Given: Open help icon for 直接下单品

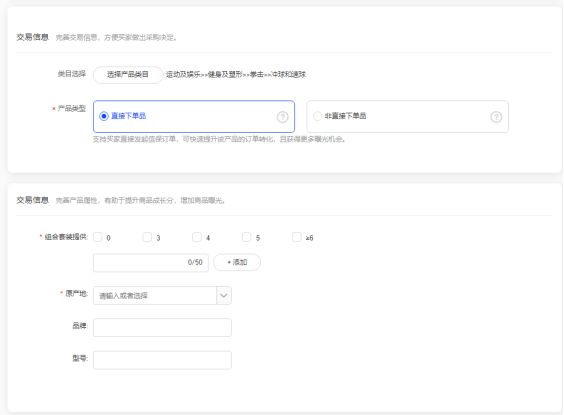Looking at the screenshot, I should tap(282, 117).
